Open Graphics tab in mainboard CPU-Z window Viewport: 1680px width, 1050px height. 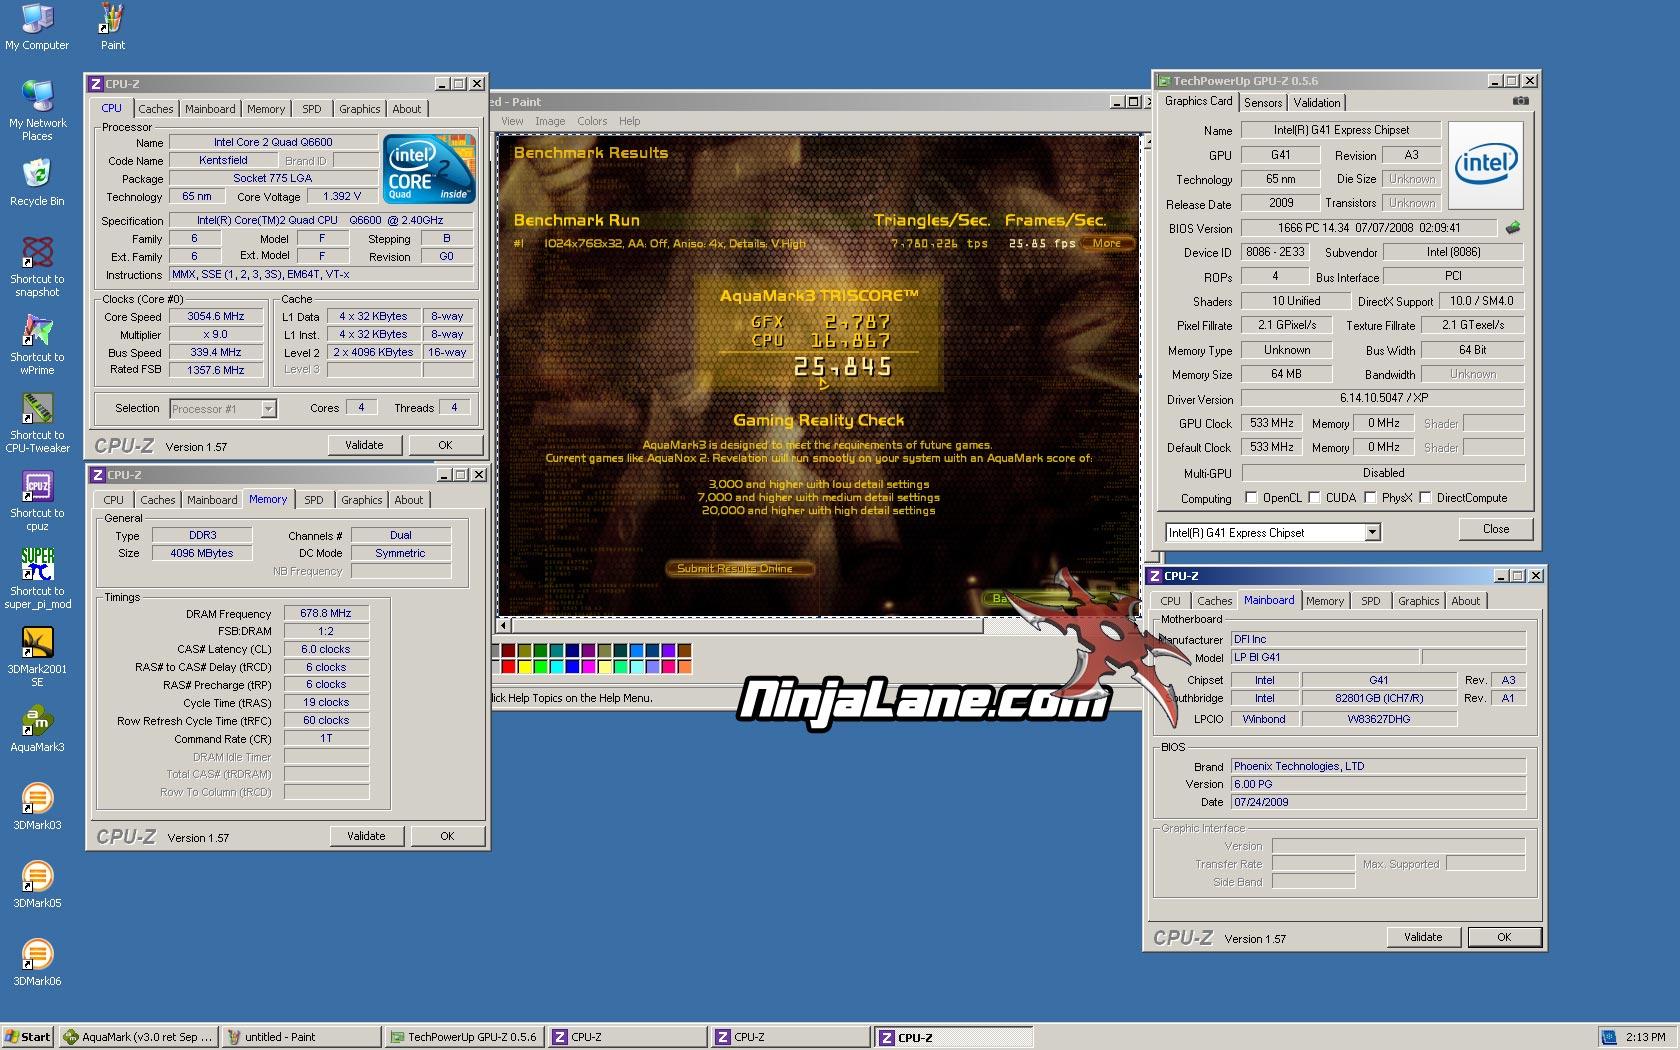coord(1418,601)
